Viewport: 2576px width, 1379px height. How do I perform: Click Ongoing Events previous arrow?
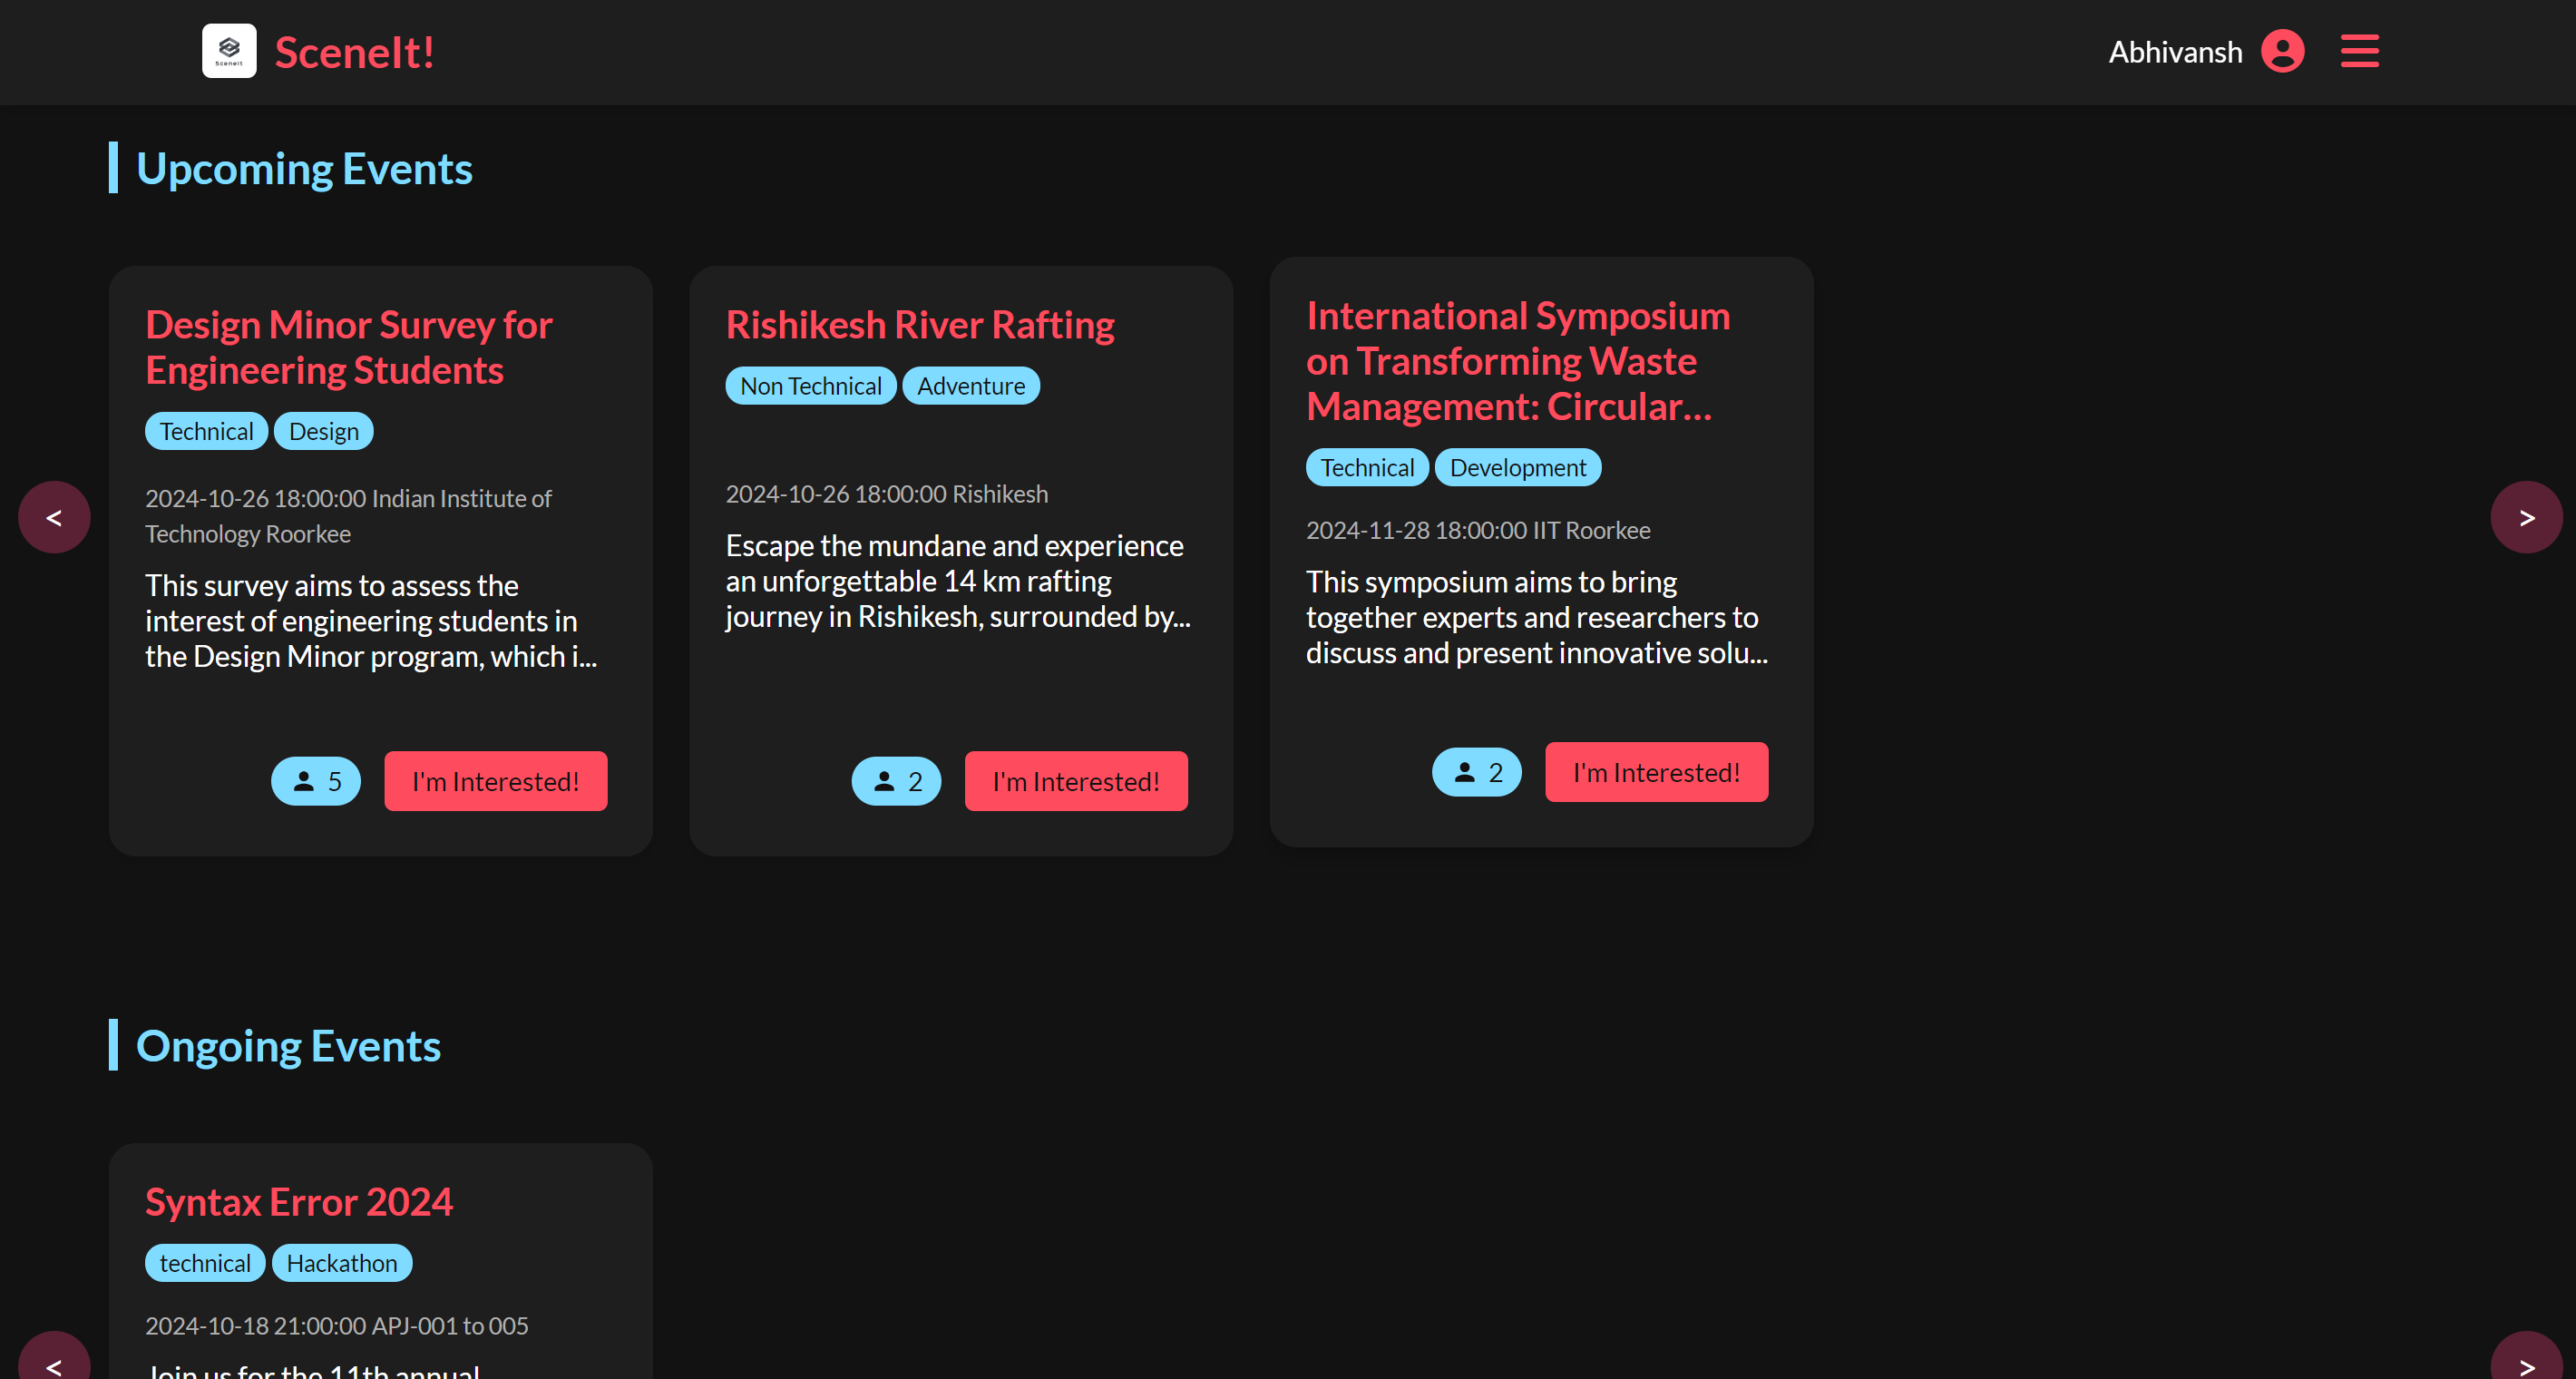coord(54,1362)
